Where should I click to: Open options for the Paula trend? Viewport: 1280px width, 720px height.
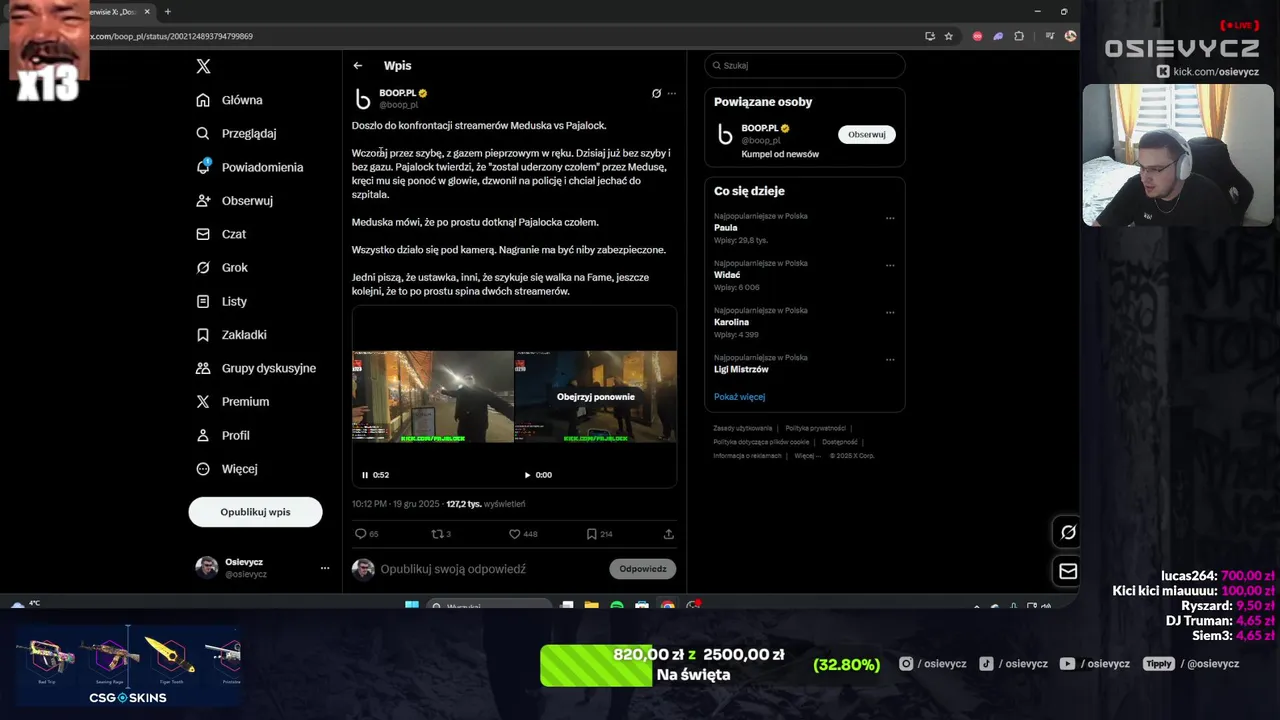tap(890, 218)
